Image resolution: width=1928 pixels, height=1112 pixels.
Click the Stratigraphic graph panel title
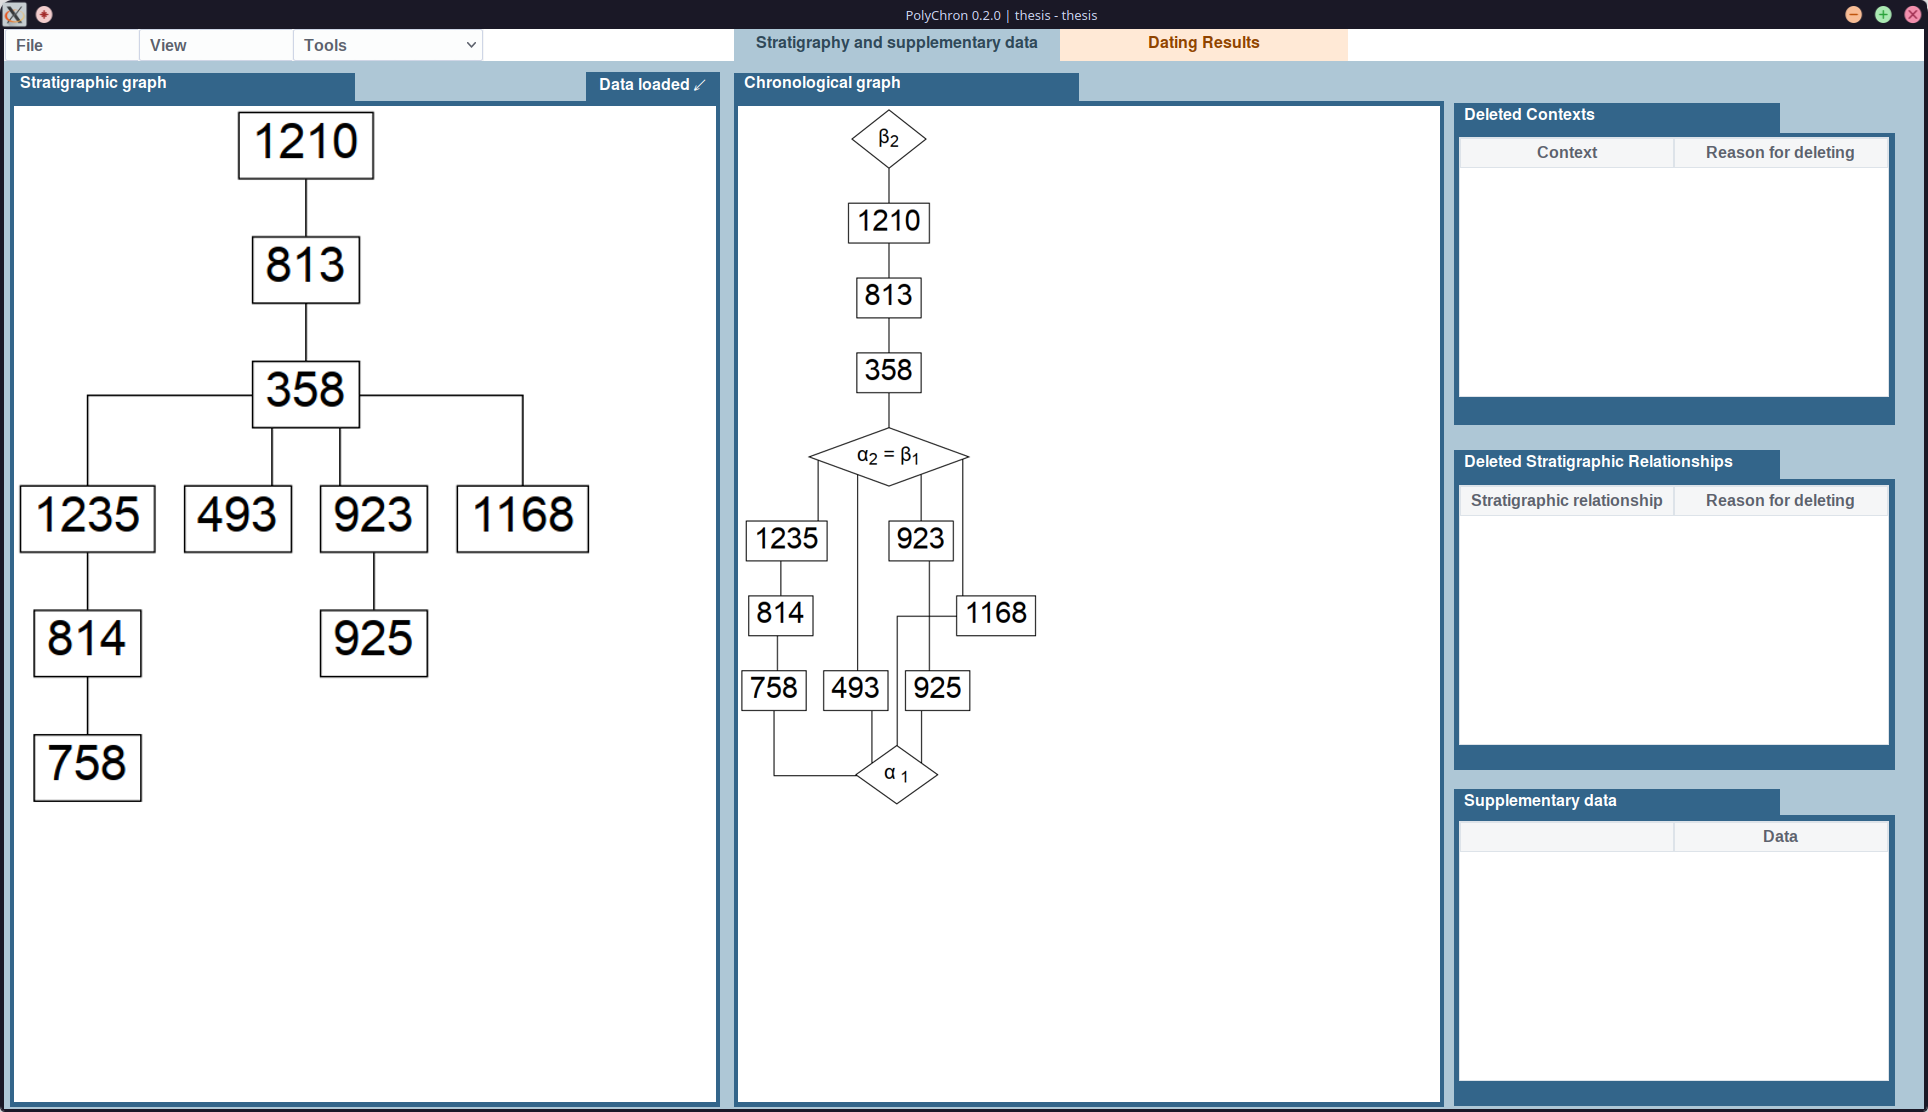point(93,83)
